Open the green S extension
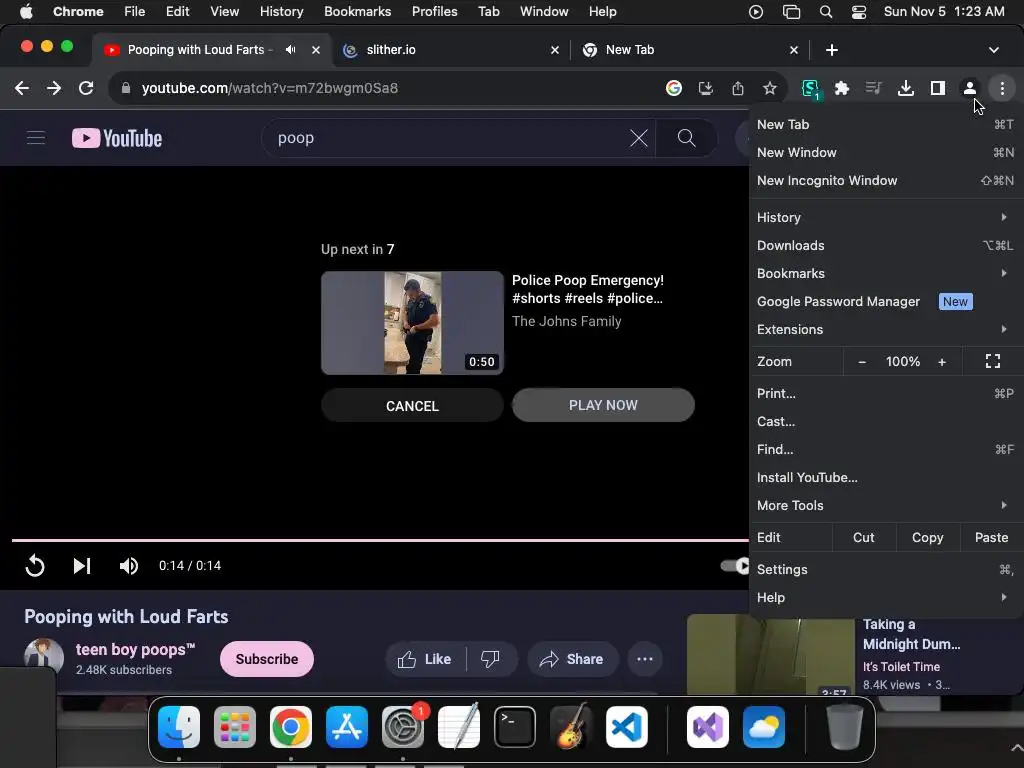The height and width of the screenshot is (768, 1024). [810, 89]
